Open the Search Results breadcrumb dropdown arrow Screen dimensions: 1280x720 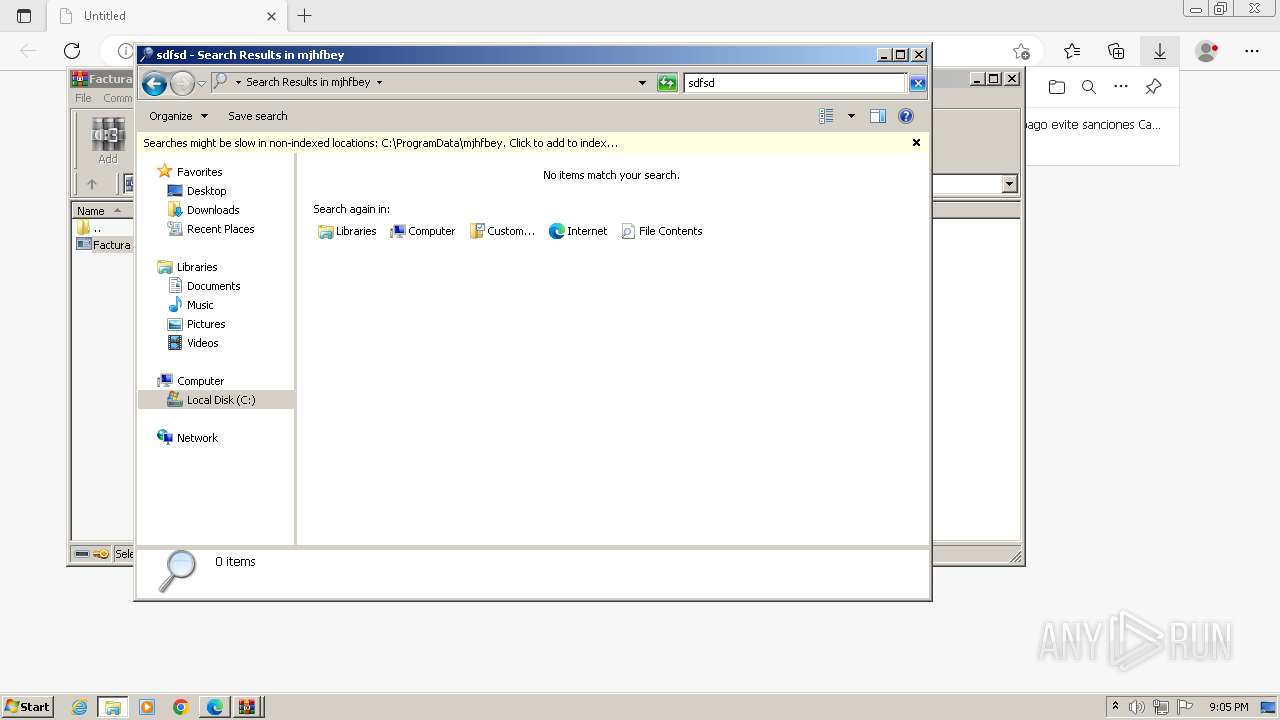pyautogui.click(x=379, y=83)
